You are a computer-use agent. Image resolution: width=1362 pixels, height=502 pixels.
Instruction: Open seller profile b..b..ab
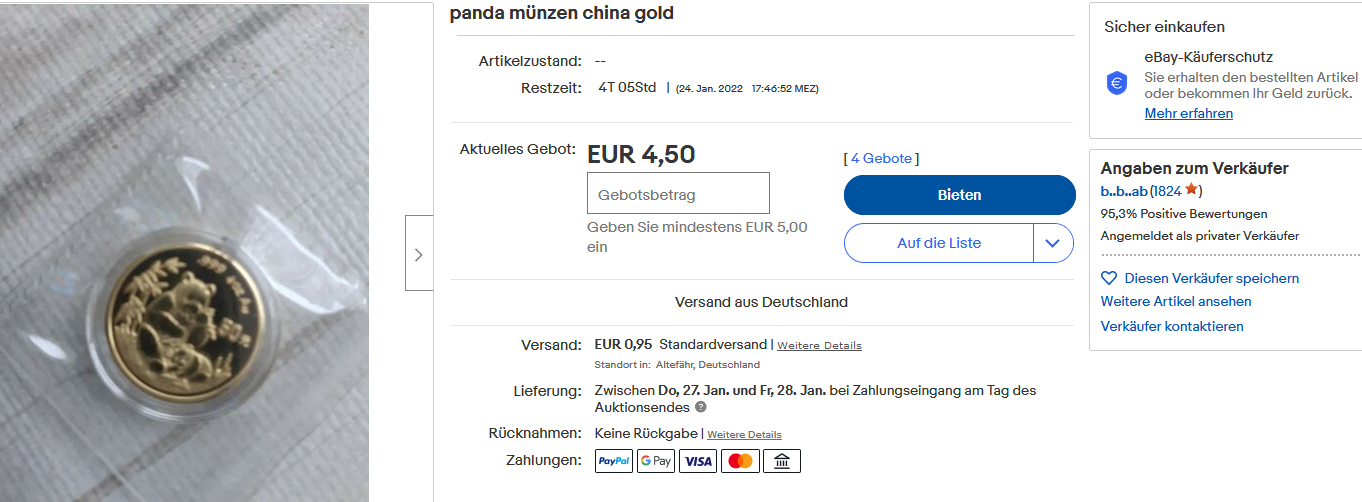[x=1123, y=191]
